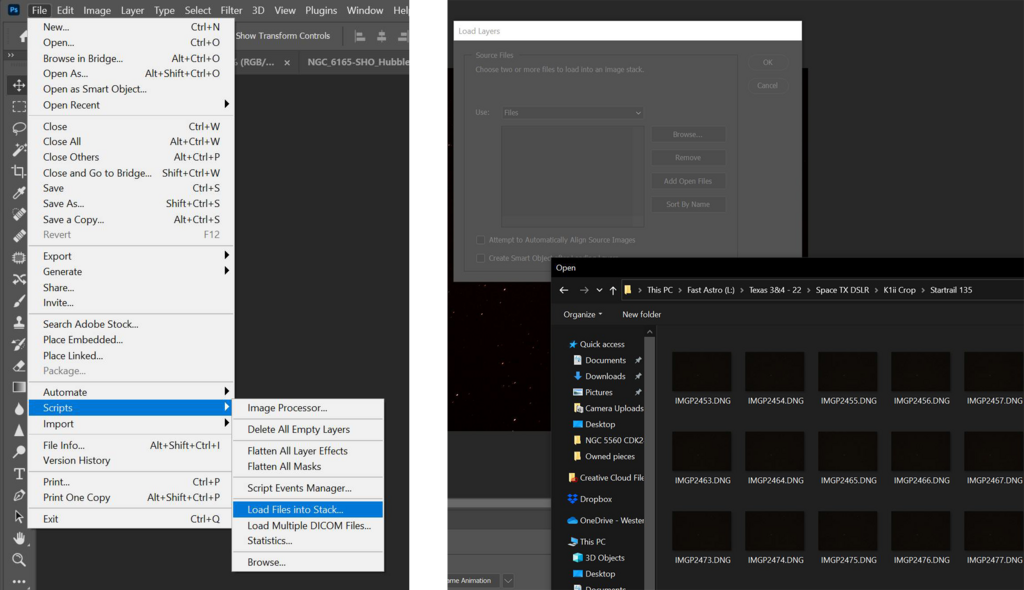Click Add Open Files button

688,181
